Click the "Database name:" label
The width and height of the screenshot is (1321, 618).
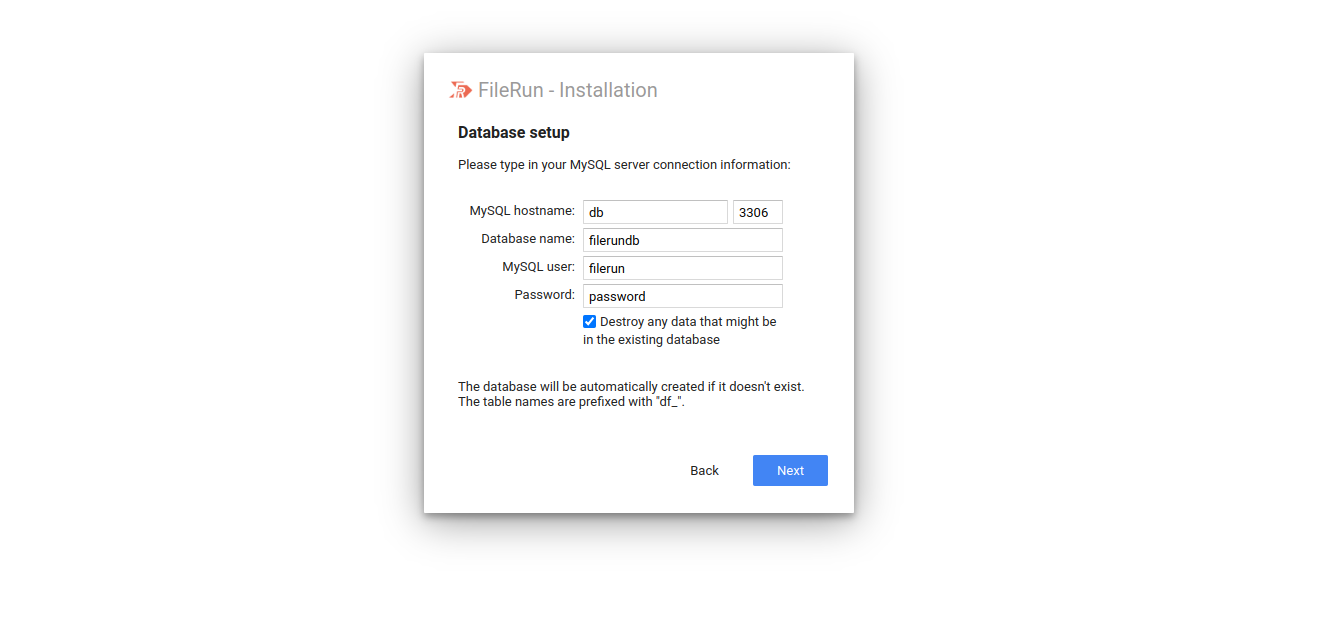pyautogui.click(x=528, y=239)
